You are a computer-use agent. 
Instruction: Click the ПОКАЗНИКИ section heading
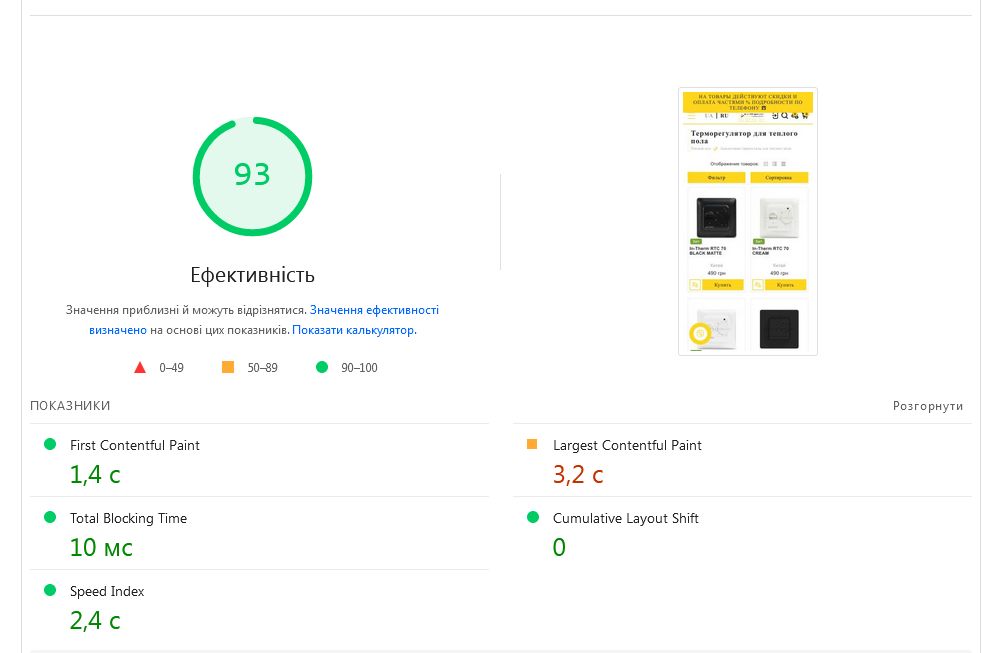pyautogui.click(x=70, y=406)
